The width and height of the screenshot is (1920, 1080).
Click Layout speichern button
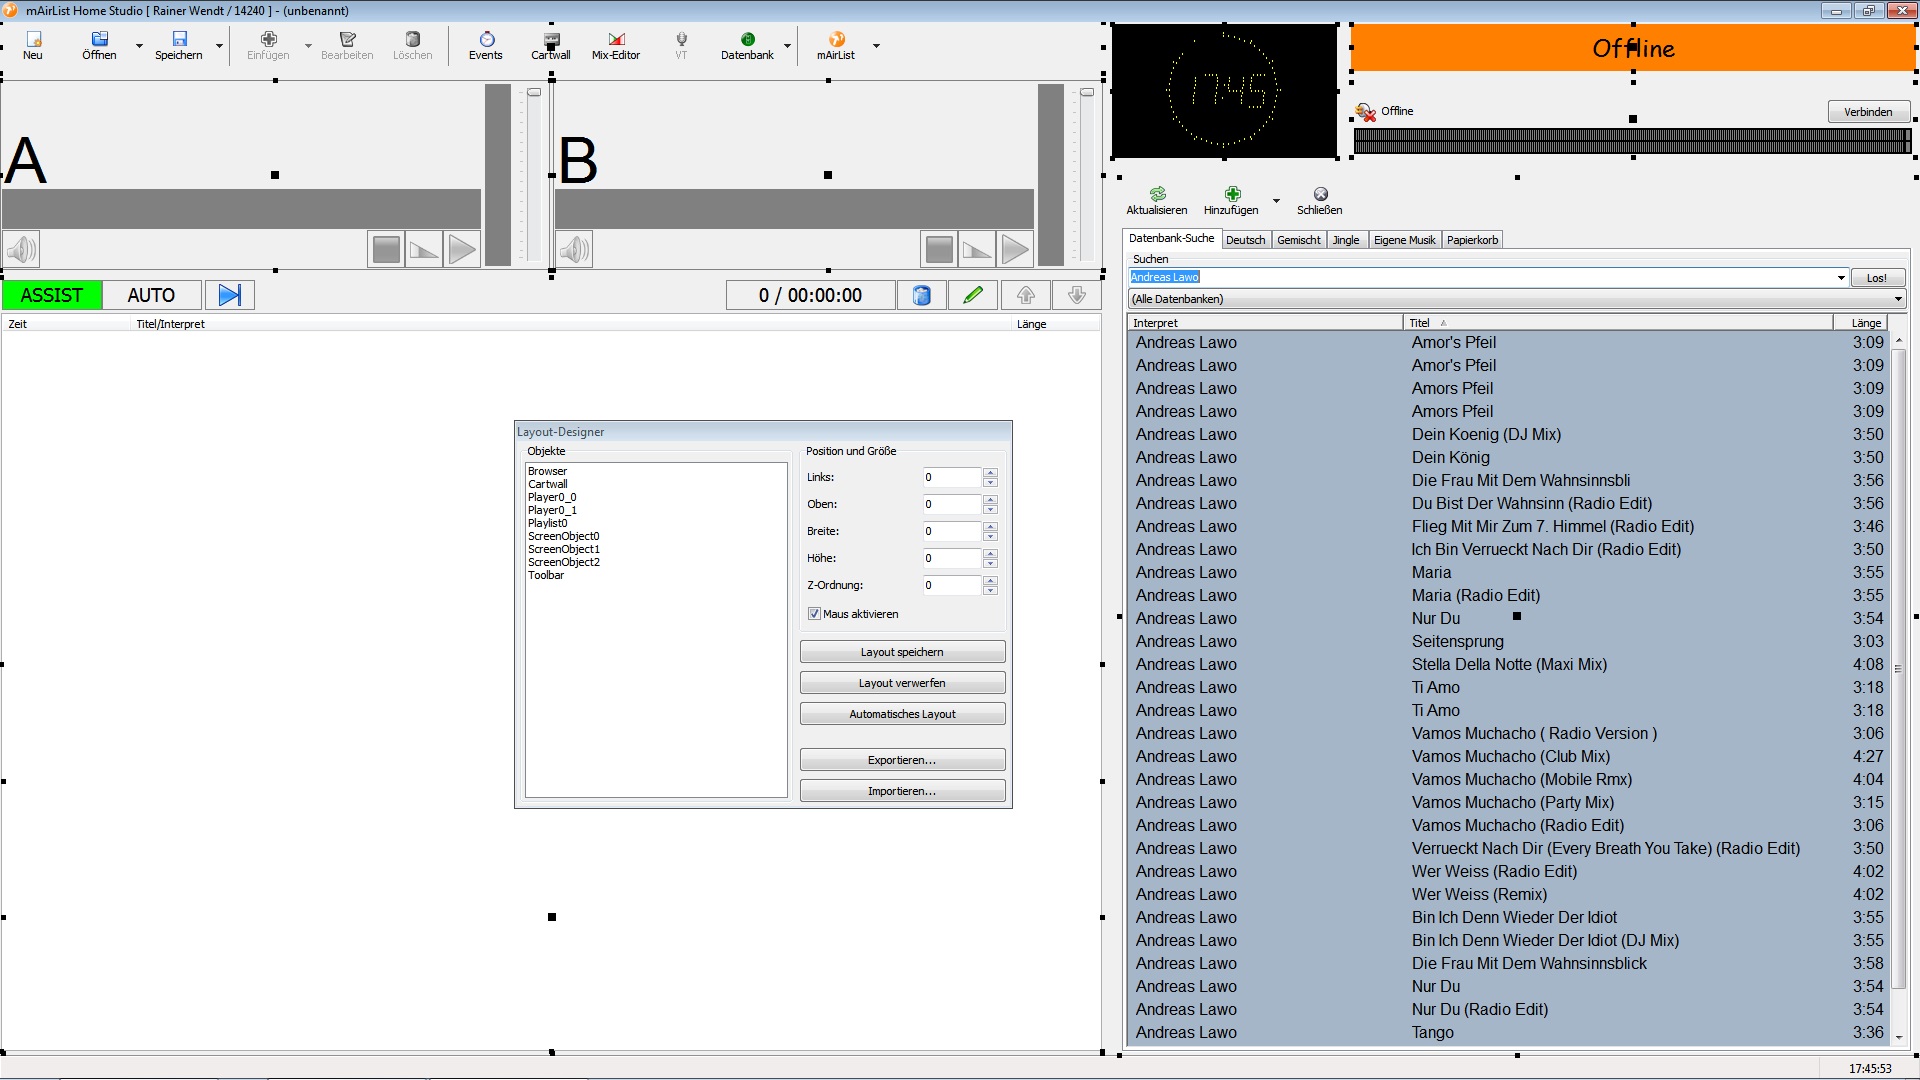[902, 652]
